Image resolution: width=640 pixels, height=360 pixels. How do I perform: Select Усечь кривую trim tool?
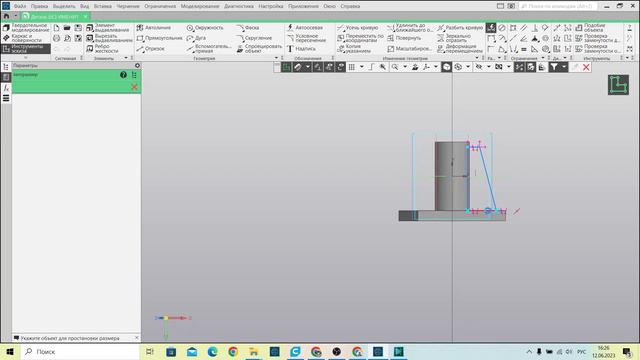[358, 28]
